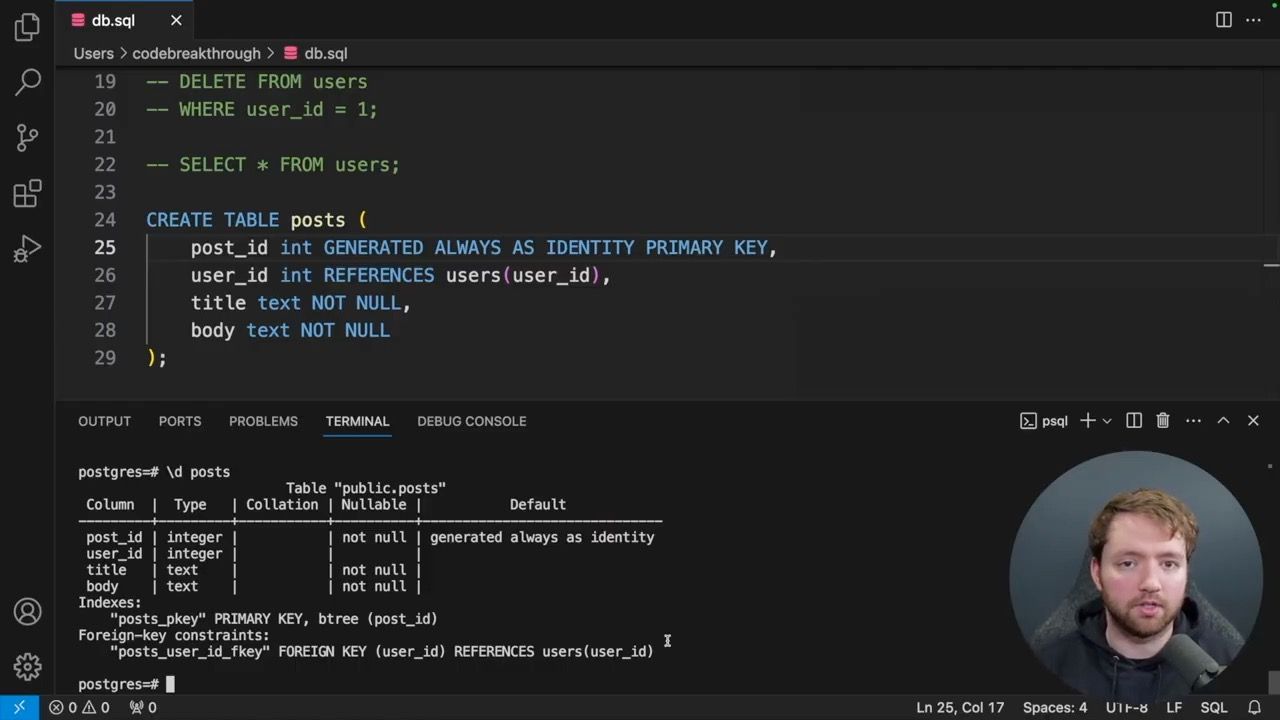This screenshot has width=1280, height=720.
Task: Click the '\d posts' command in terminal
Action: [x=198, y=472]
